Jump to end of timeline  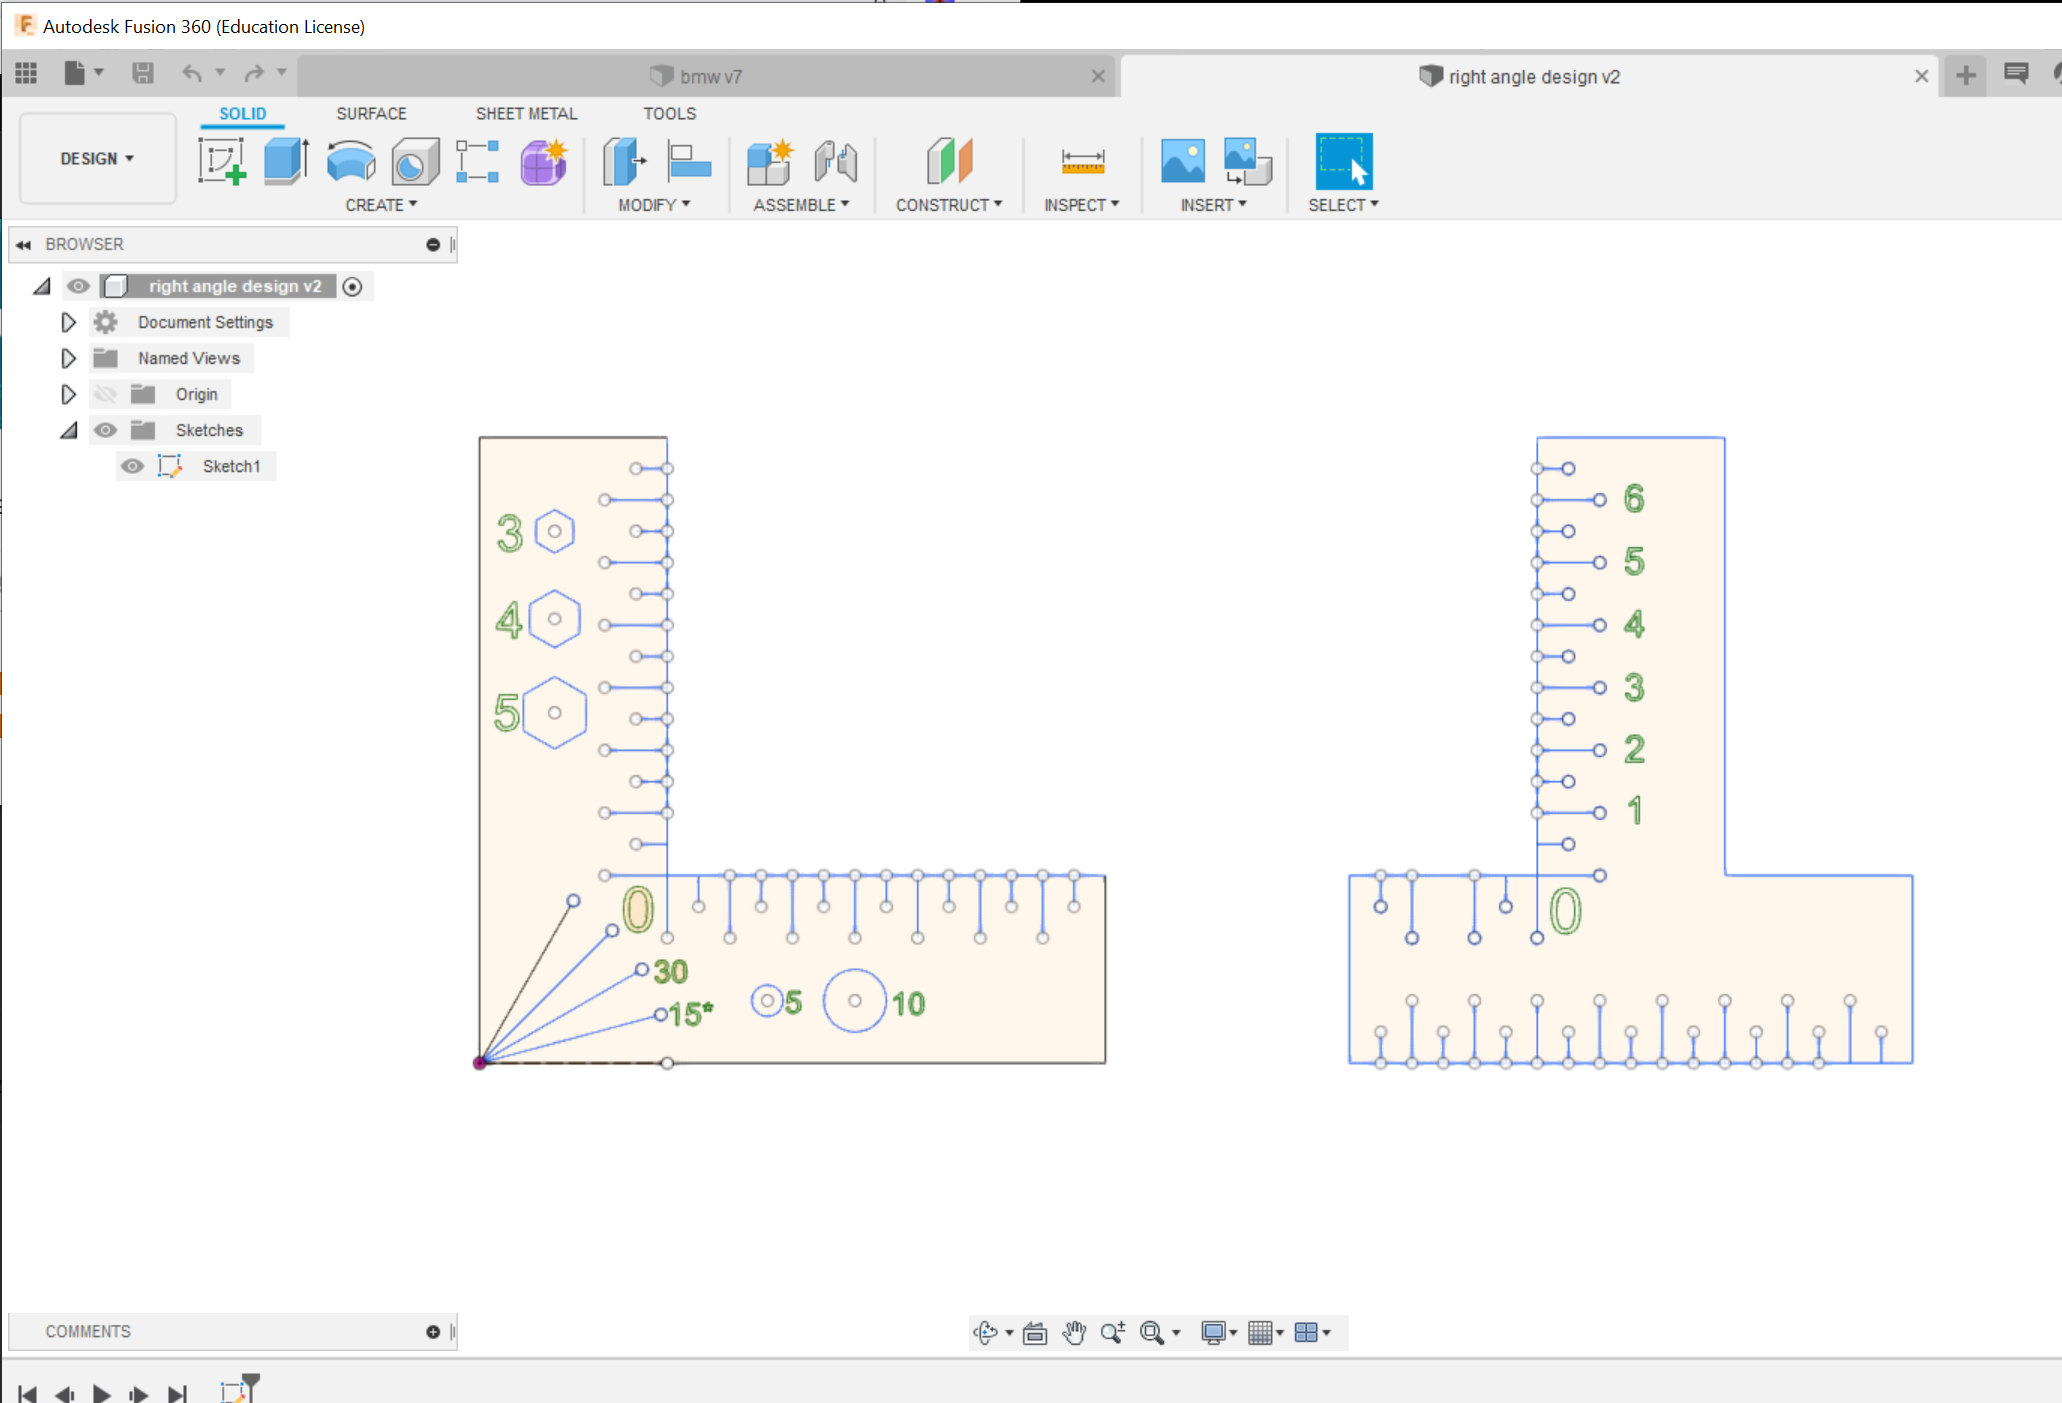[x=177, y=1393]
